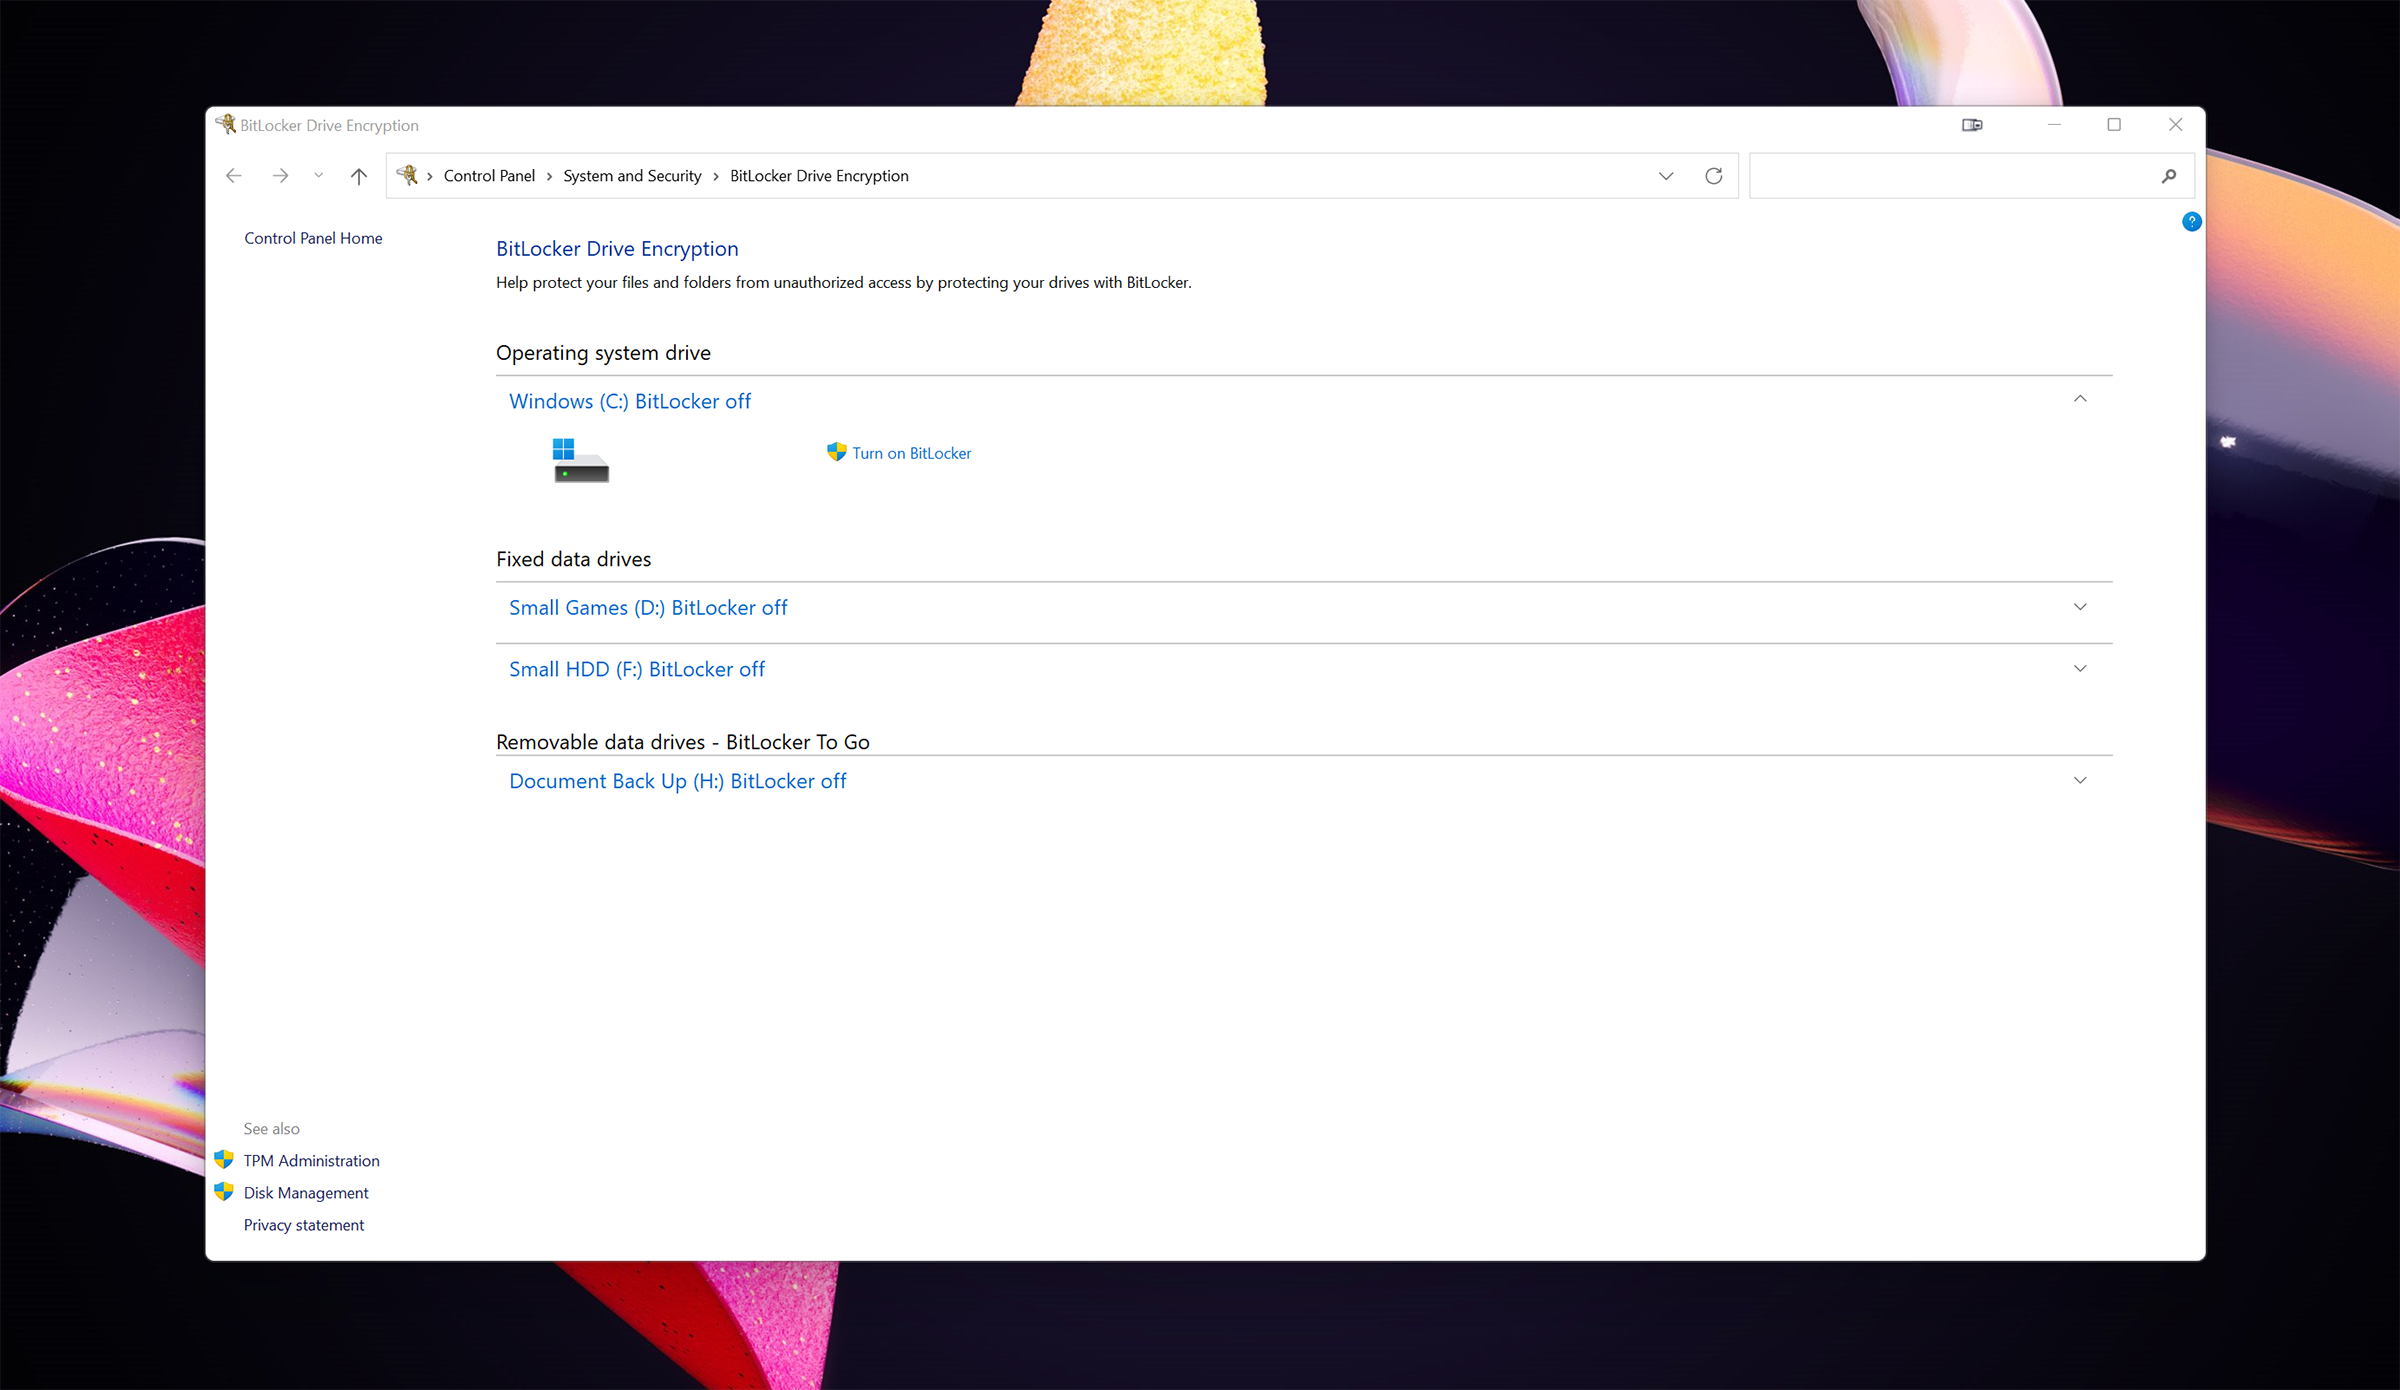This screenshot has width=2400, height=1390.
Task: Focus the Control Panel search box
Action: click(x=1972, y=176)
